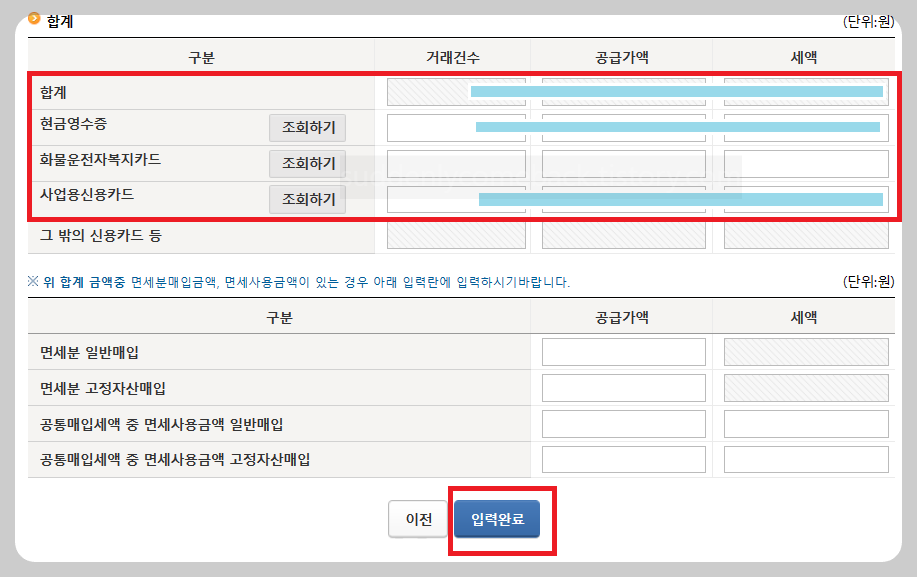Click the 세액 column header of the lower table
The height and width of the screenshot is (577, 917).
(805, 315)
